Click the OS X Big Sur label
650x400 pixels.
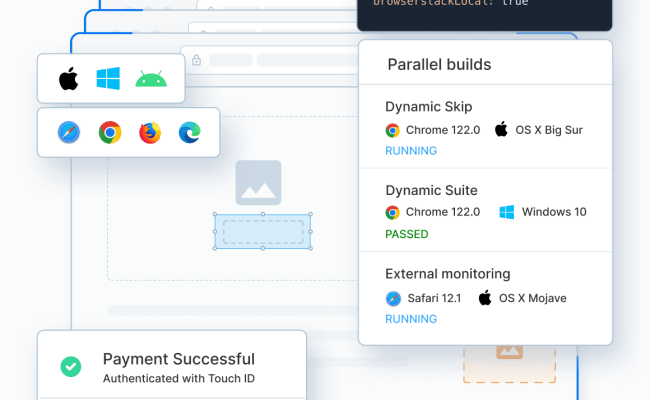549,130
